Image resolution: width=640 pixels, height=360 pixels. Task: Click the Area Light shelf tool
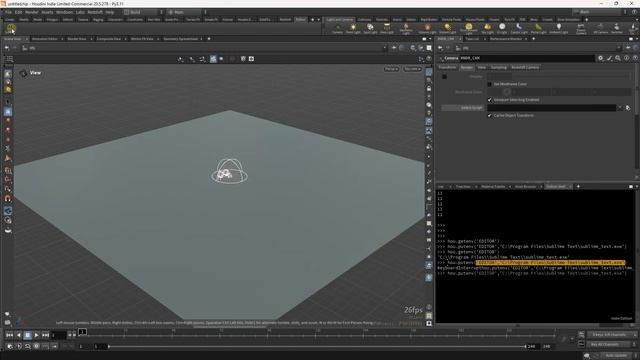pyautogui.click(x=387, y=29)
